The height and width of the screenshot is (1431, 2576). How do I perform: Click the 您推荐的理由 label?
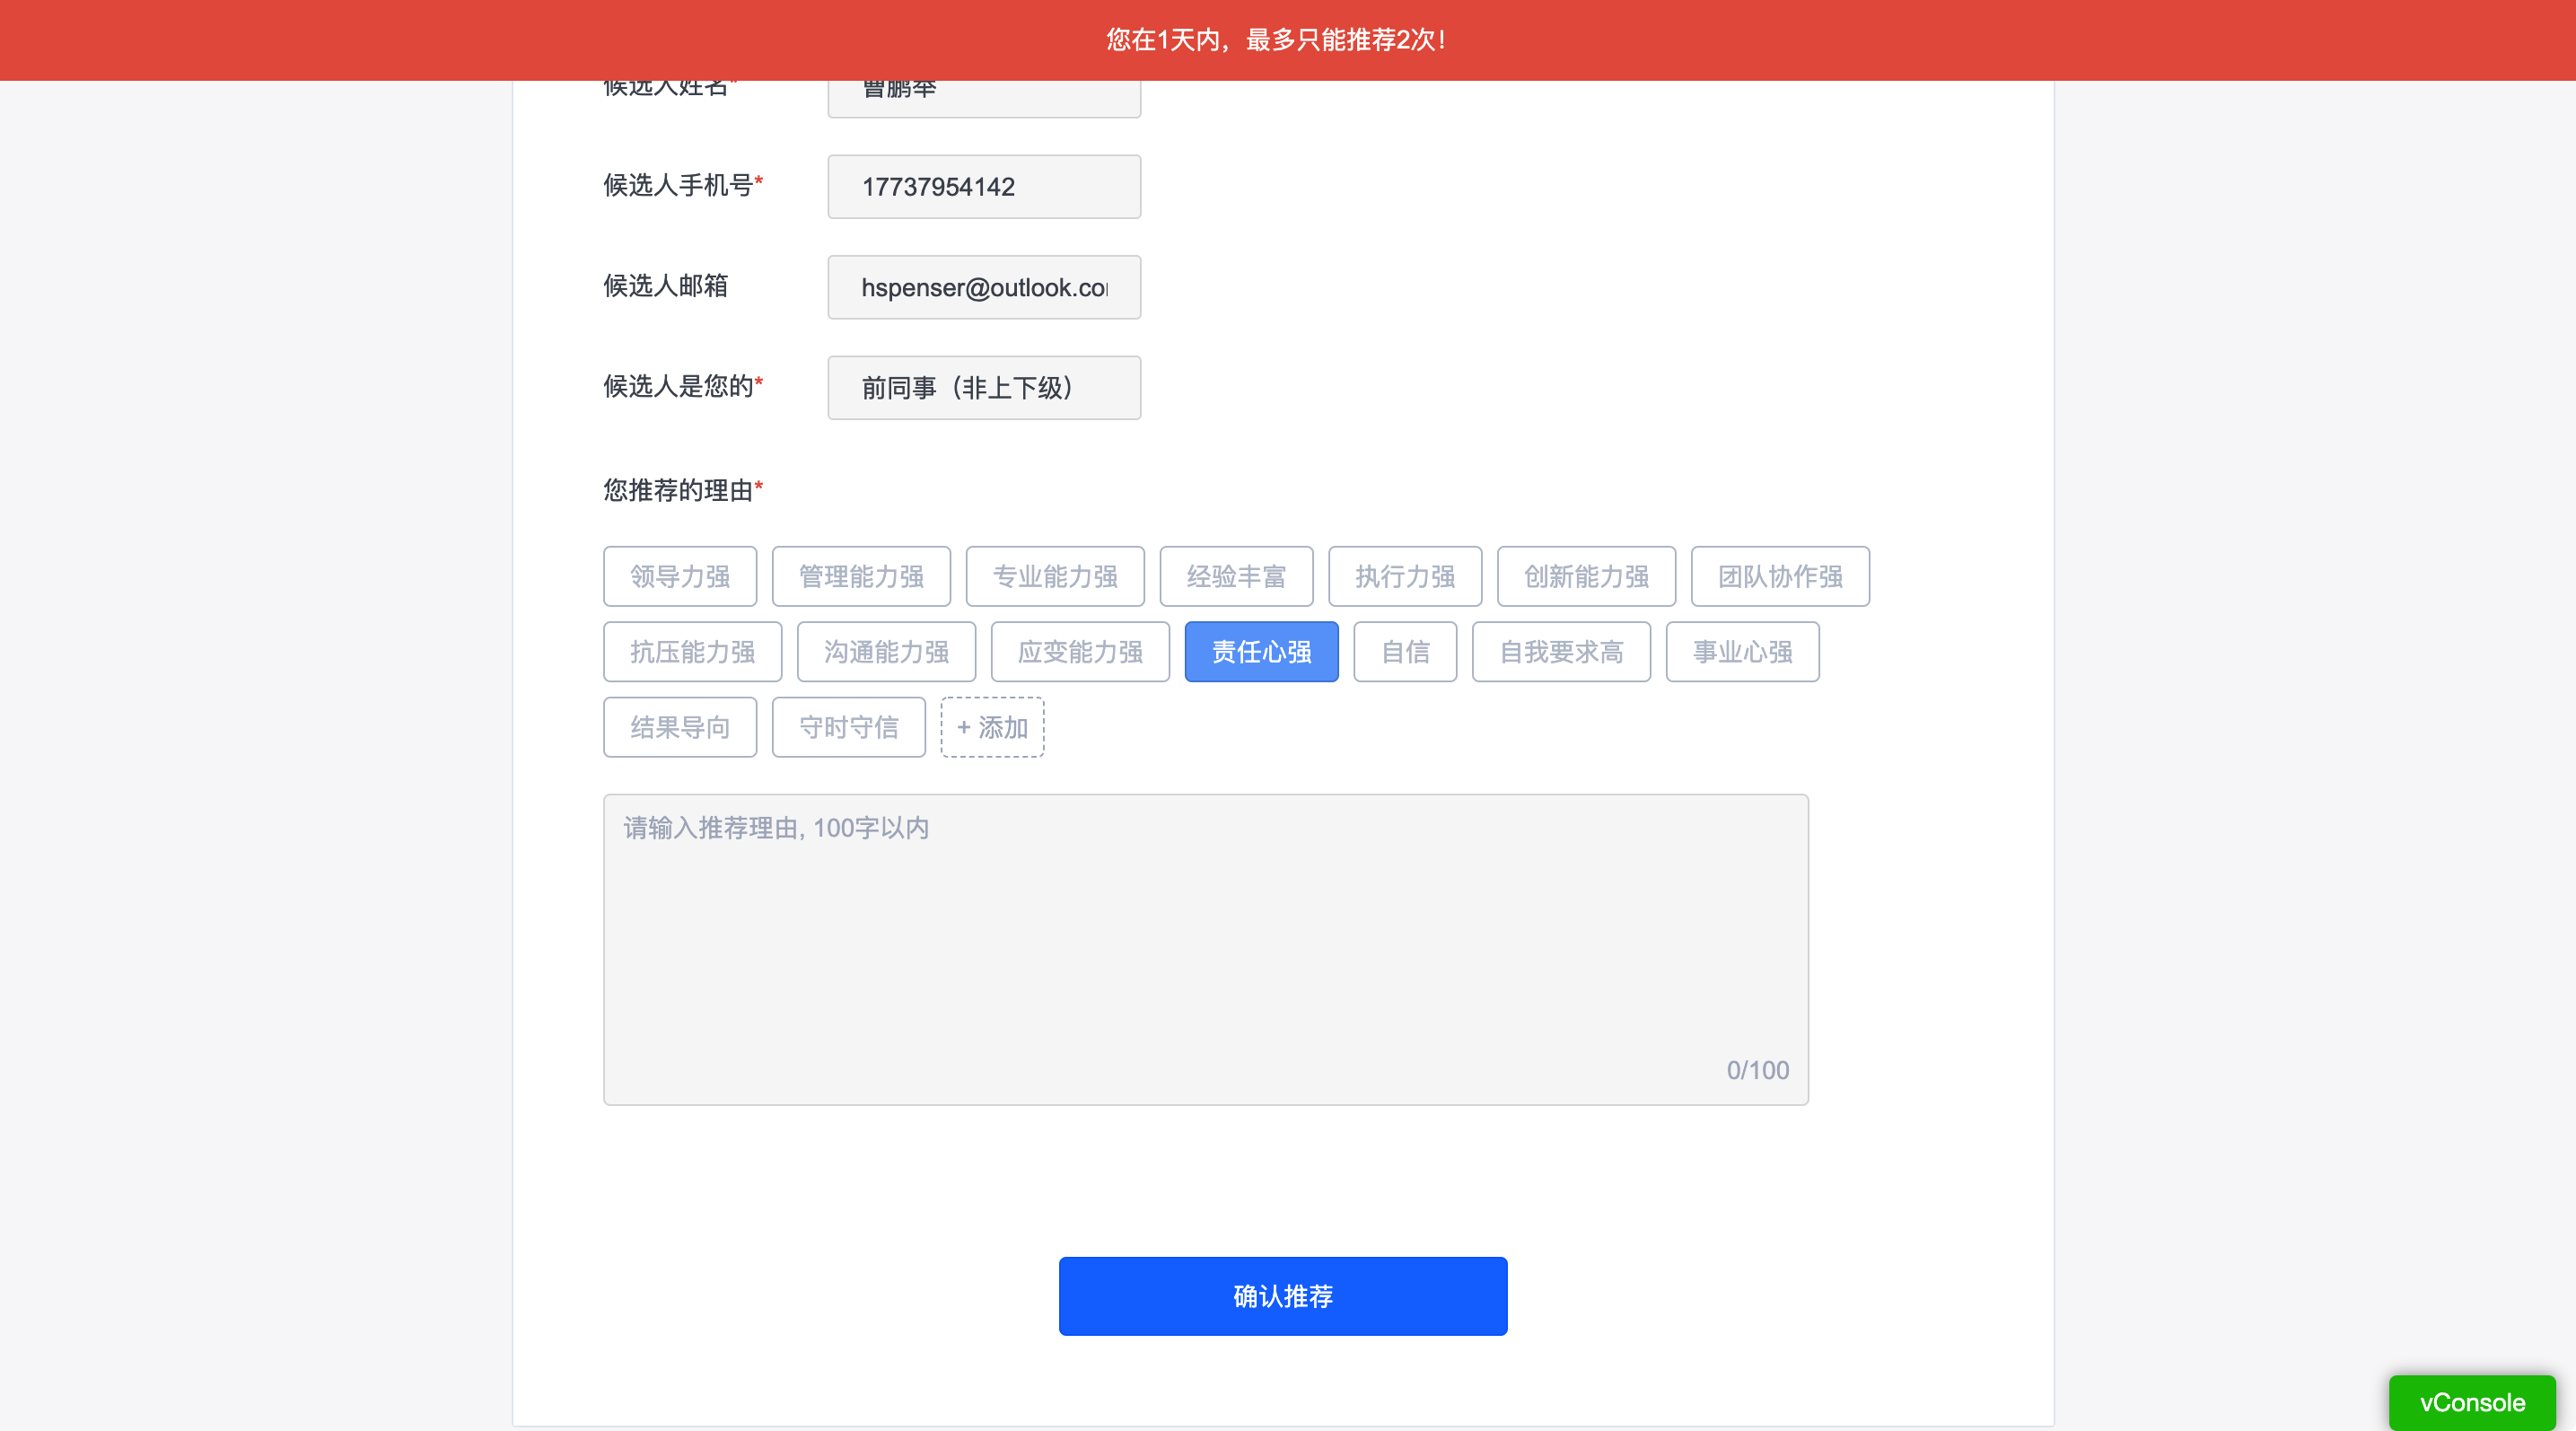pos(683,490)
